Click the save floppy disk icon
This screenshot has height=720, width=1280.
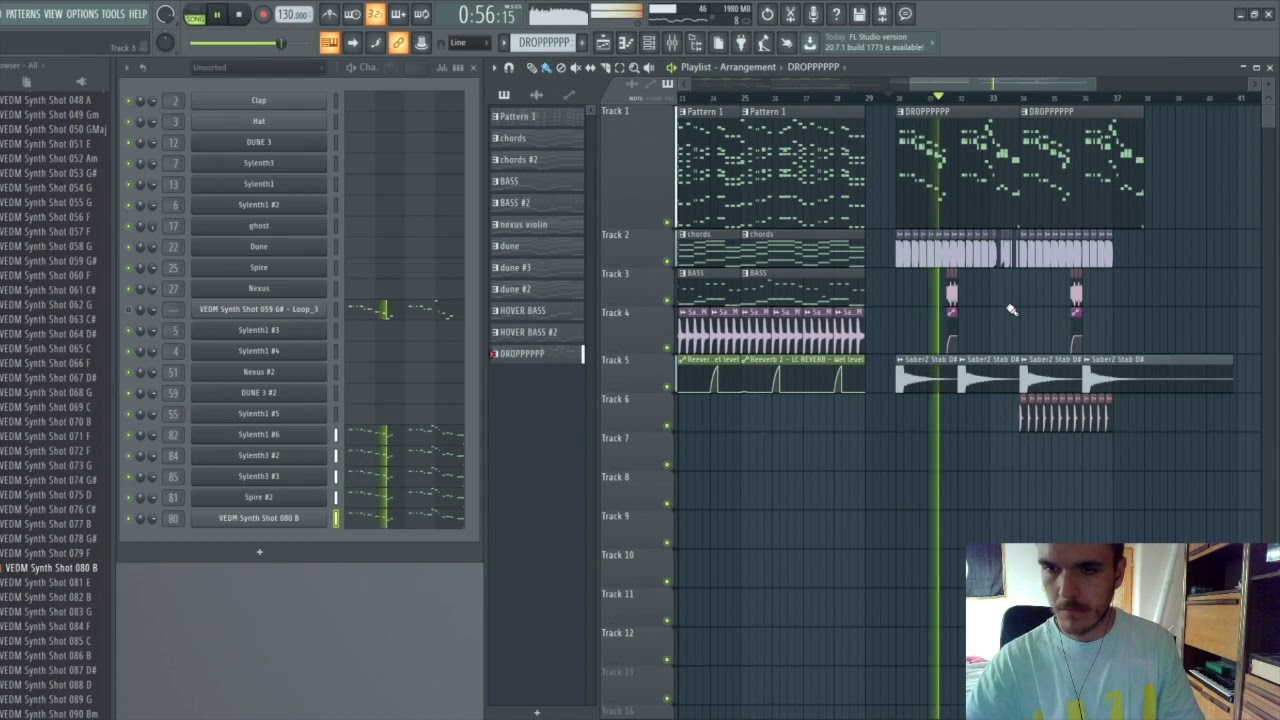(859, 14)
